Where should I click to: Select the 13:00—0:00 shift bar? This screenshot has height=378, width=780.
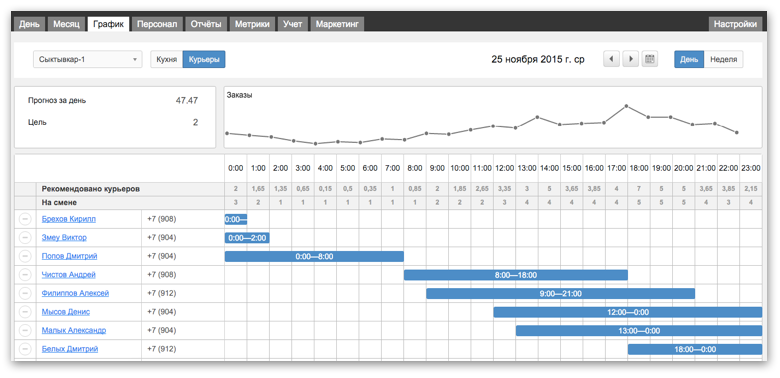(x=639, y=330)
